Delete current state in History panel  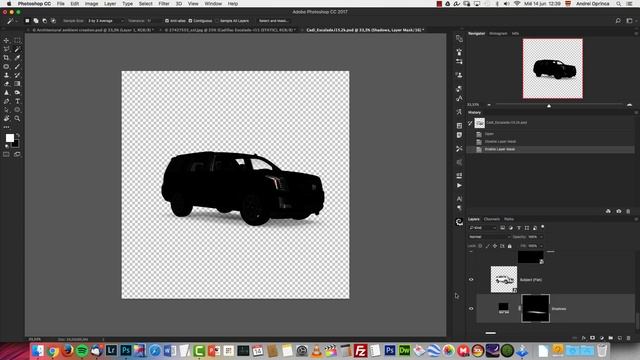[628, 211]
